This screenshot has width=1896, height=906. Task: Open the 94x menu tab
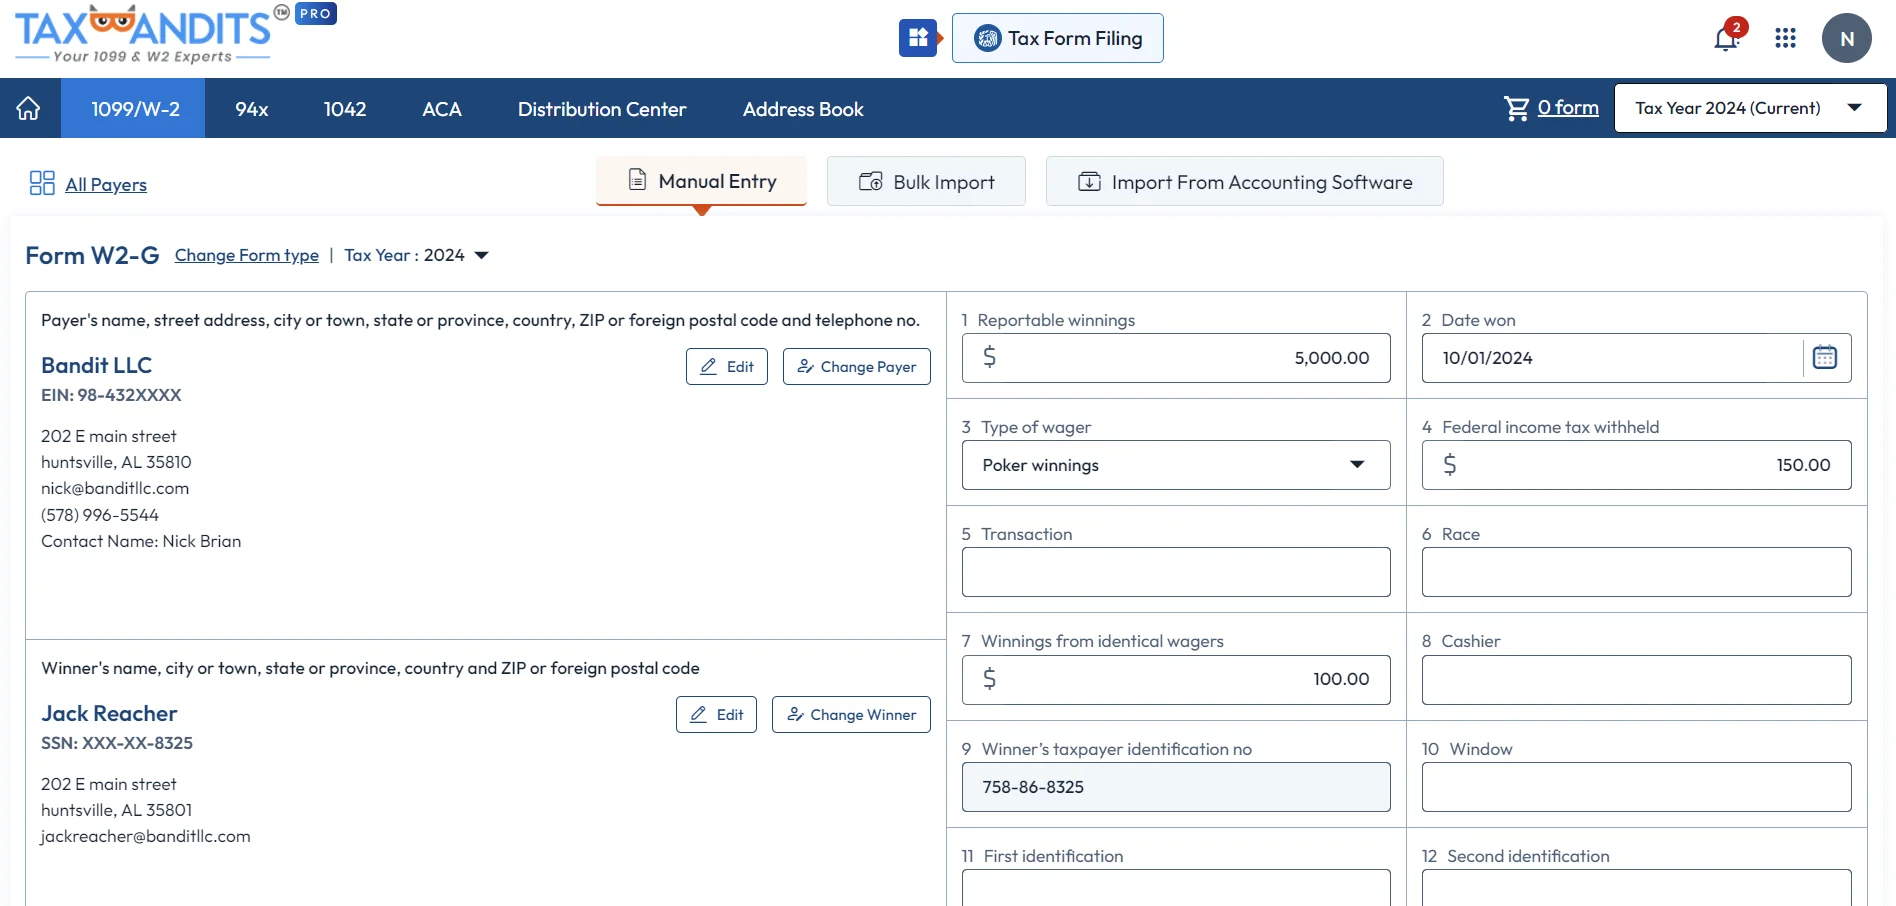[252, 108]
